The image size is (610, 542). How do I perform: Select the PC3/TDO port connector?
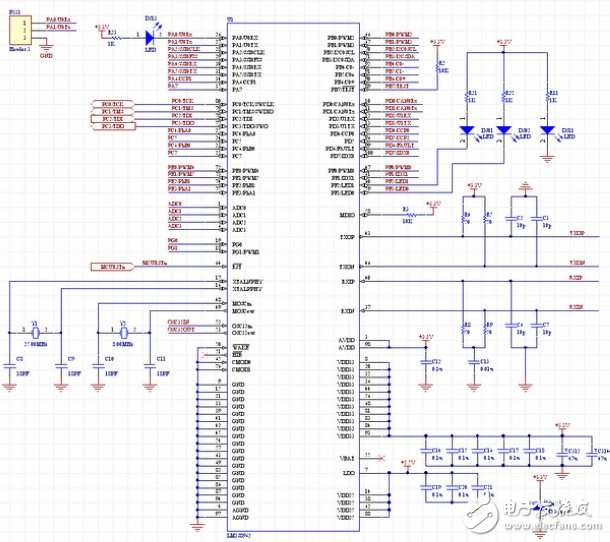(x=110, y=127)
